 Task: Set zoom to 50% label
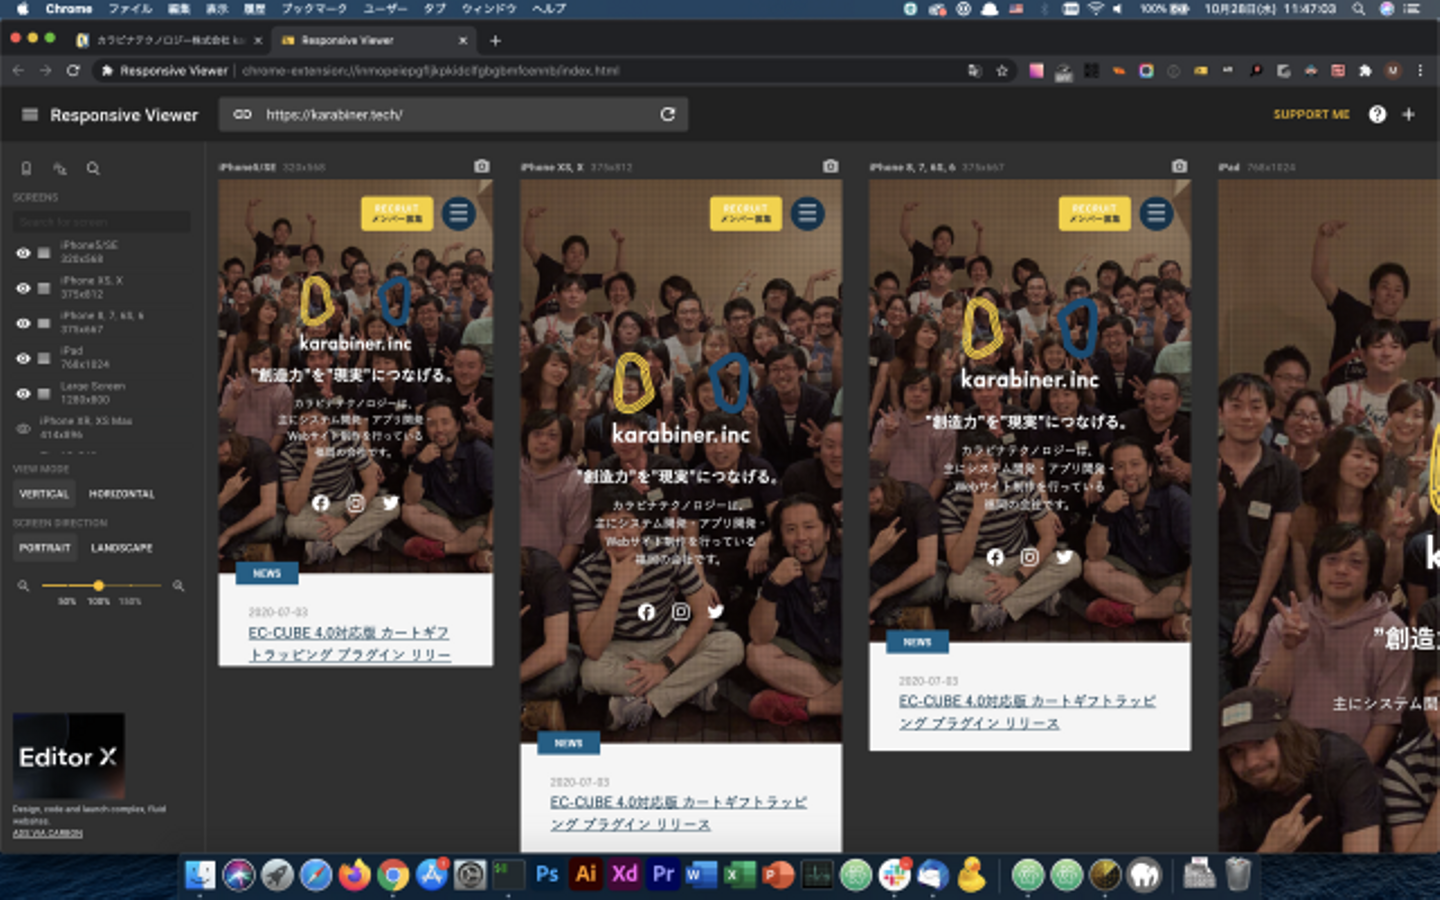(67, 602)
